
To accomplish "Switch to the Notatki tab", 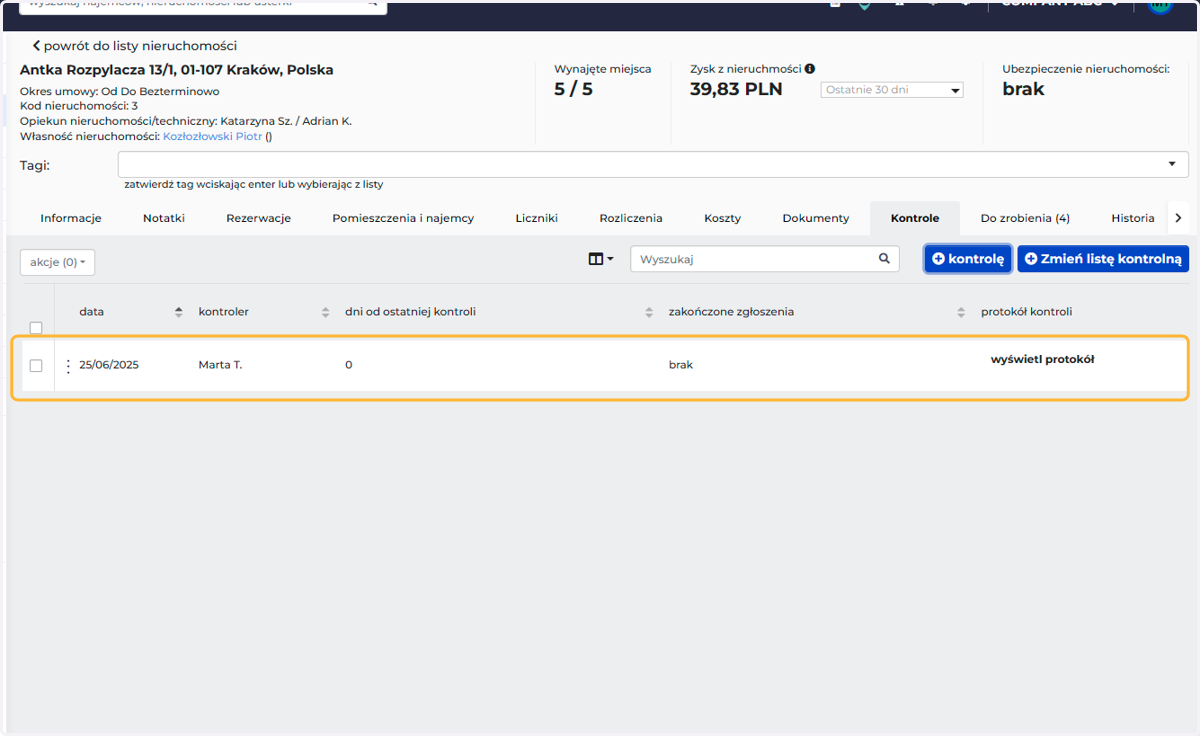I will coord(164,218).
